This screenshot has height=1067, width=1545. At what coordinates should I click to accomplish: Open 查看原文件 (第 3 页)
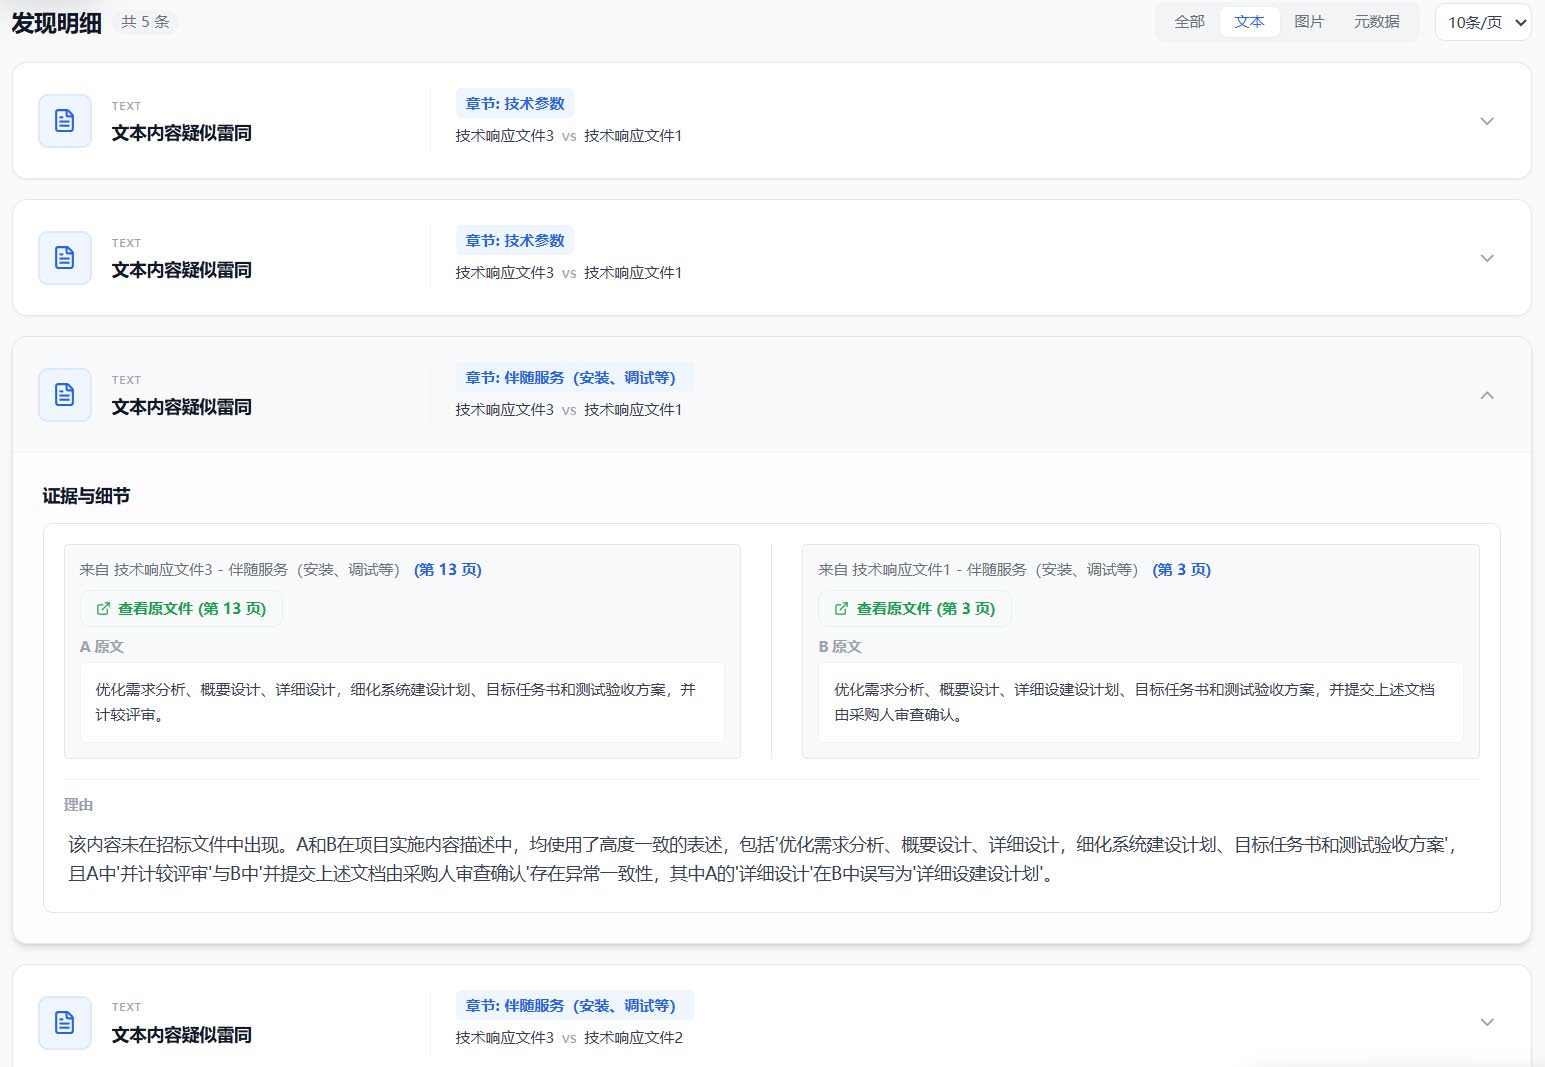[915, 609]
